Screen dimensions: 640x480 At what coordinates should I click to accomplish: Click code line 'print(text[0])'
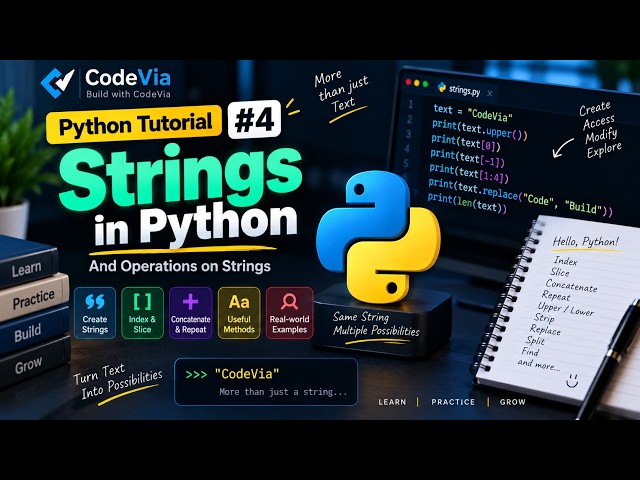tap(466, 142)
